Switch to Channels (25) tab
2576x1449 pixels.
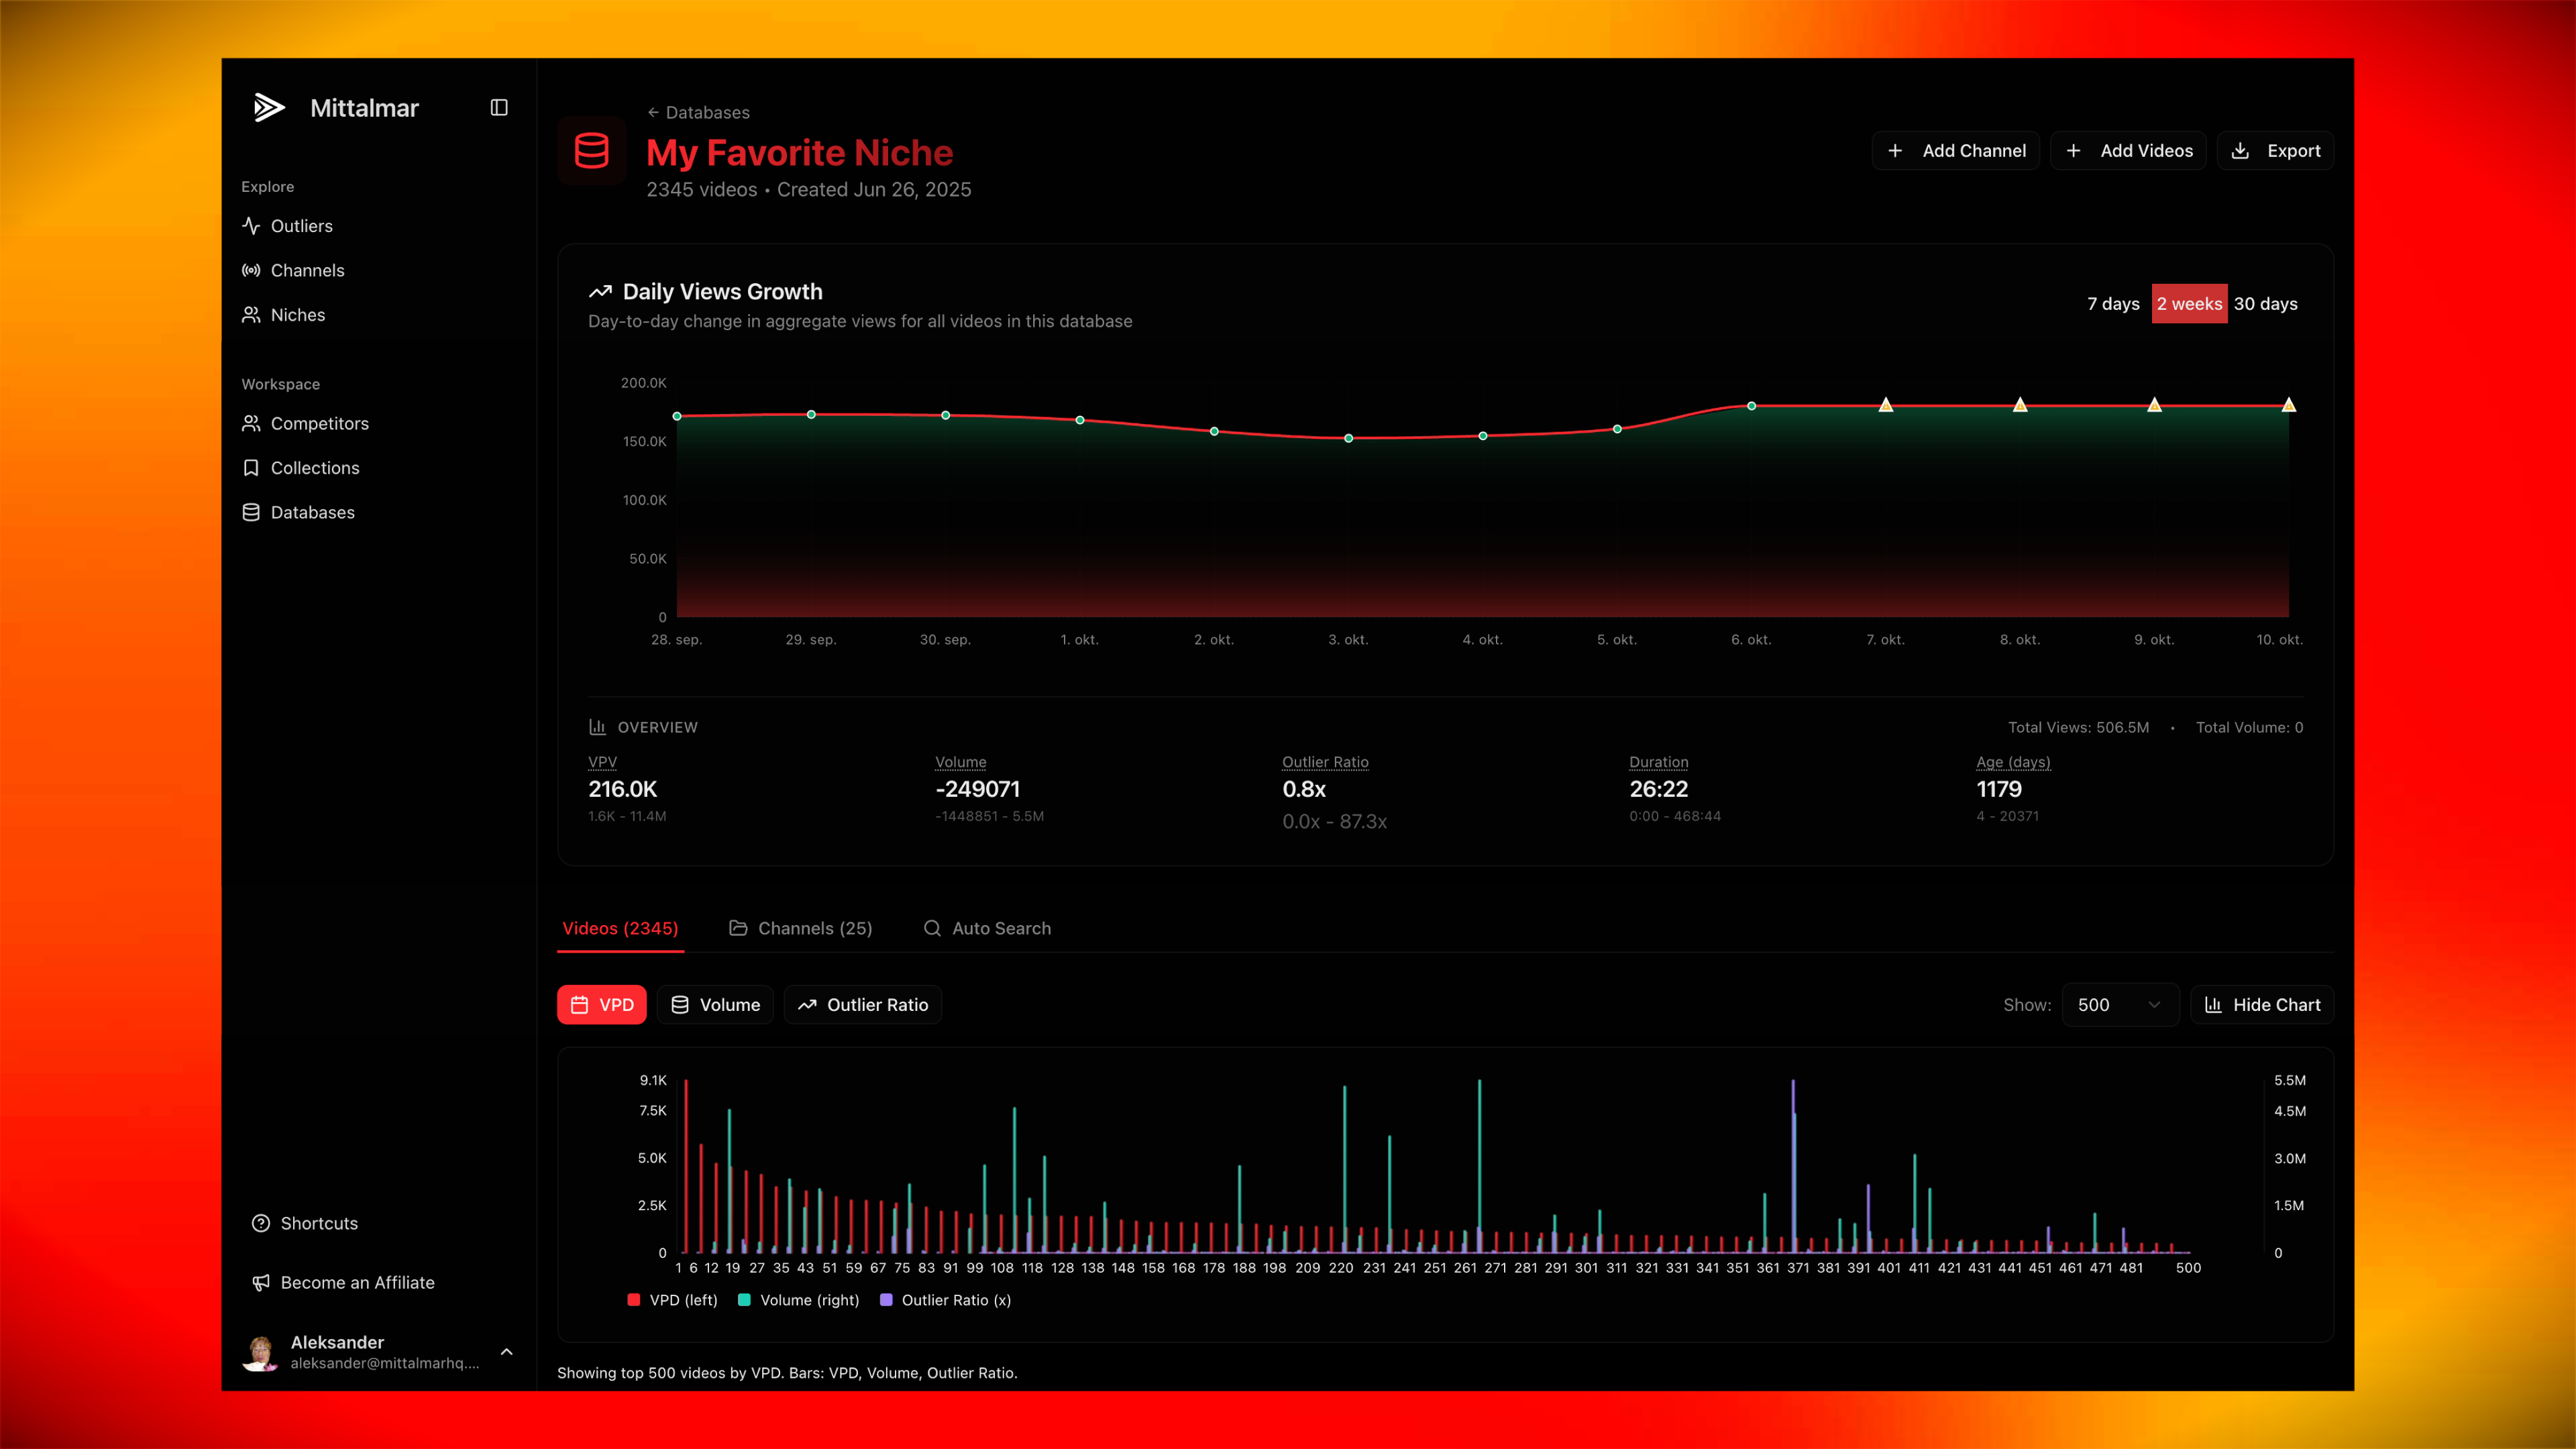click(x=801, y=928)
